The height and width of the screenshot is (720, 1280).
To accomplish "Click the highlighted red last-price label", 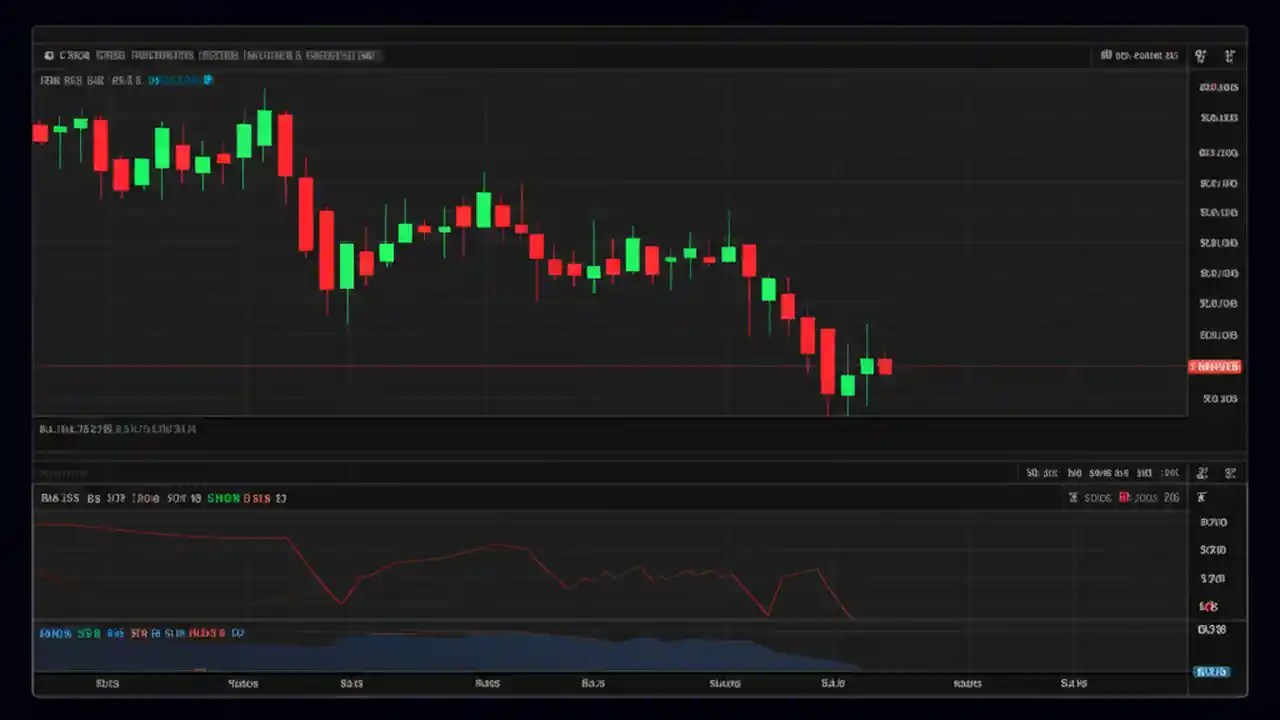I will pos(1214,366).
